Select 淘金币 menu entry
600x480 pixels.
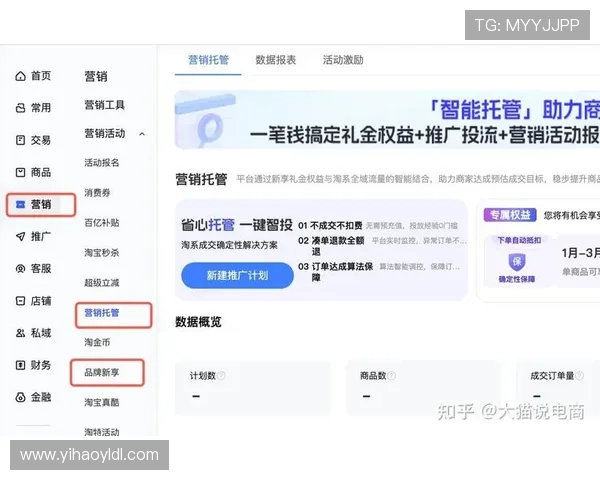point(97,342)
